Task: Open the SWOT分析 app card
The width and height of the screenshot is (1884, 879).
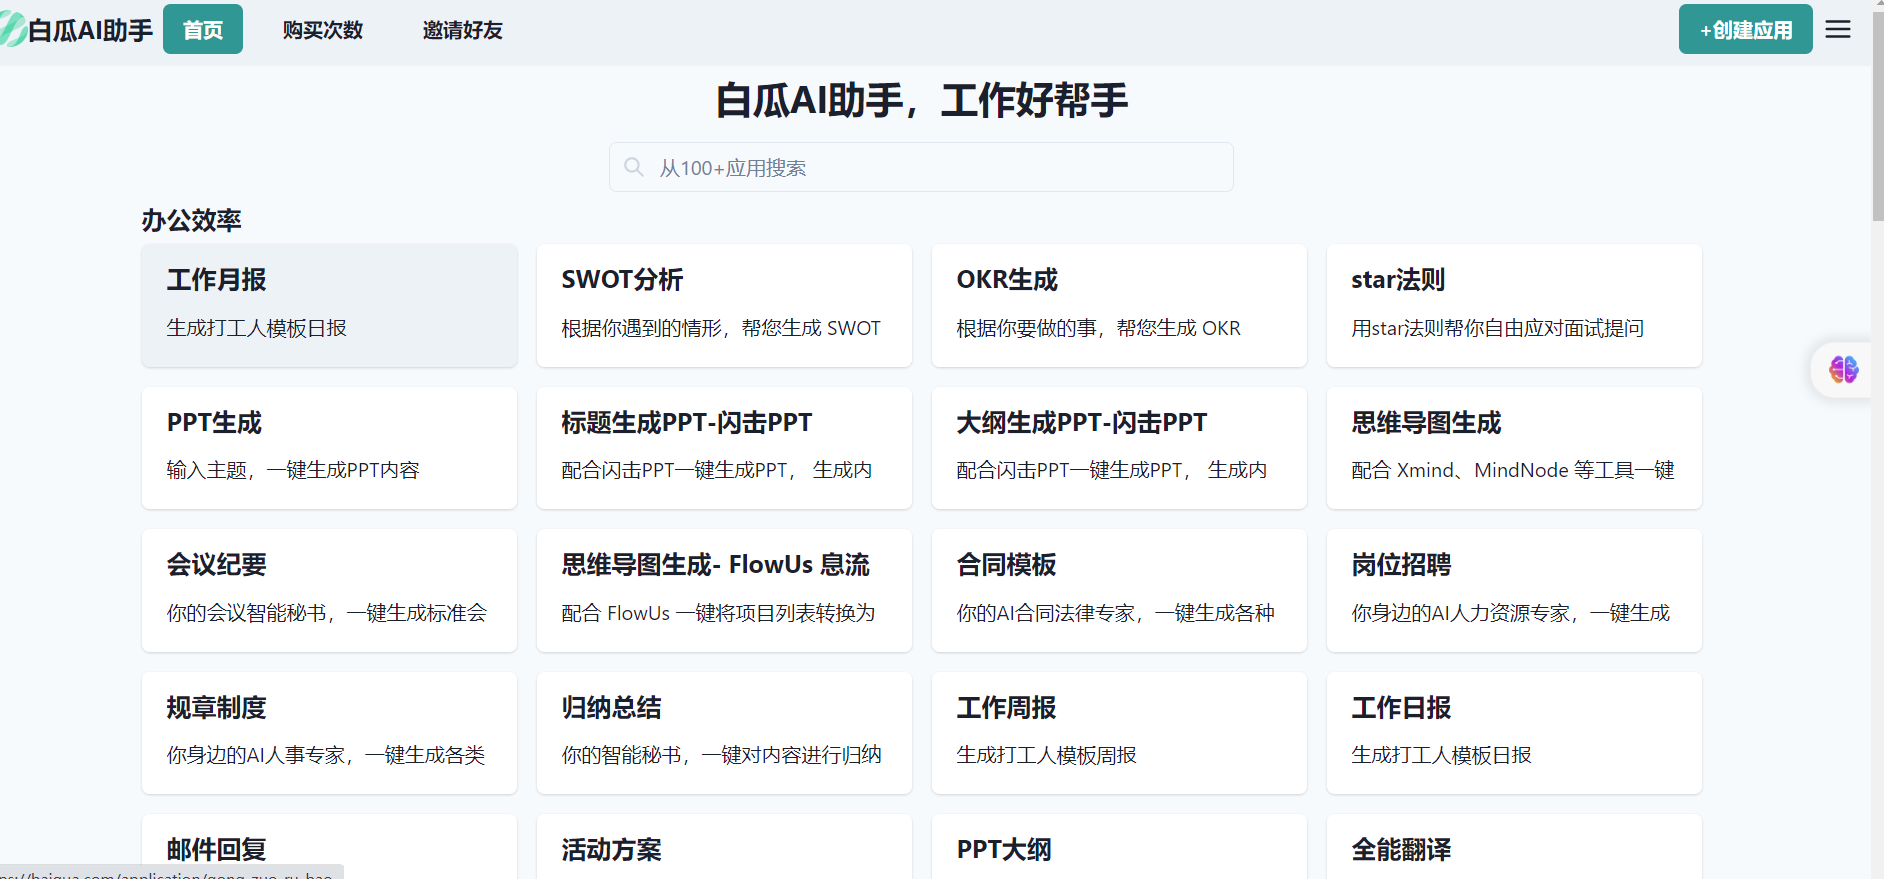Action: click(724, 305)
